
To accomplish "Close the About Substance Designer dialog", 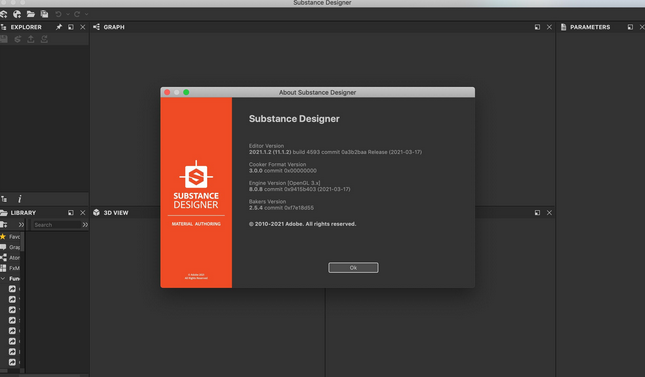I will tap(167, 92).
